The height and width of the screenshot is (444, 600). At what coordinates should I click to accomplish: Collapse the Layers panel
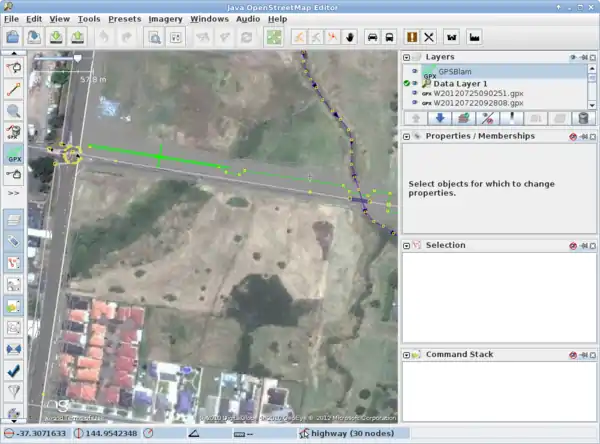[408, 57]
